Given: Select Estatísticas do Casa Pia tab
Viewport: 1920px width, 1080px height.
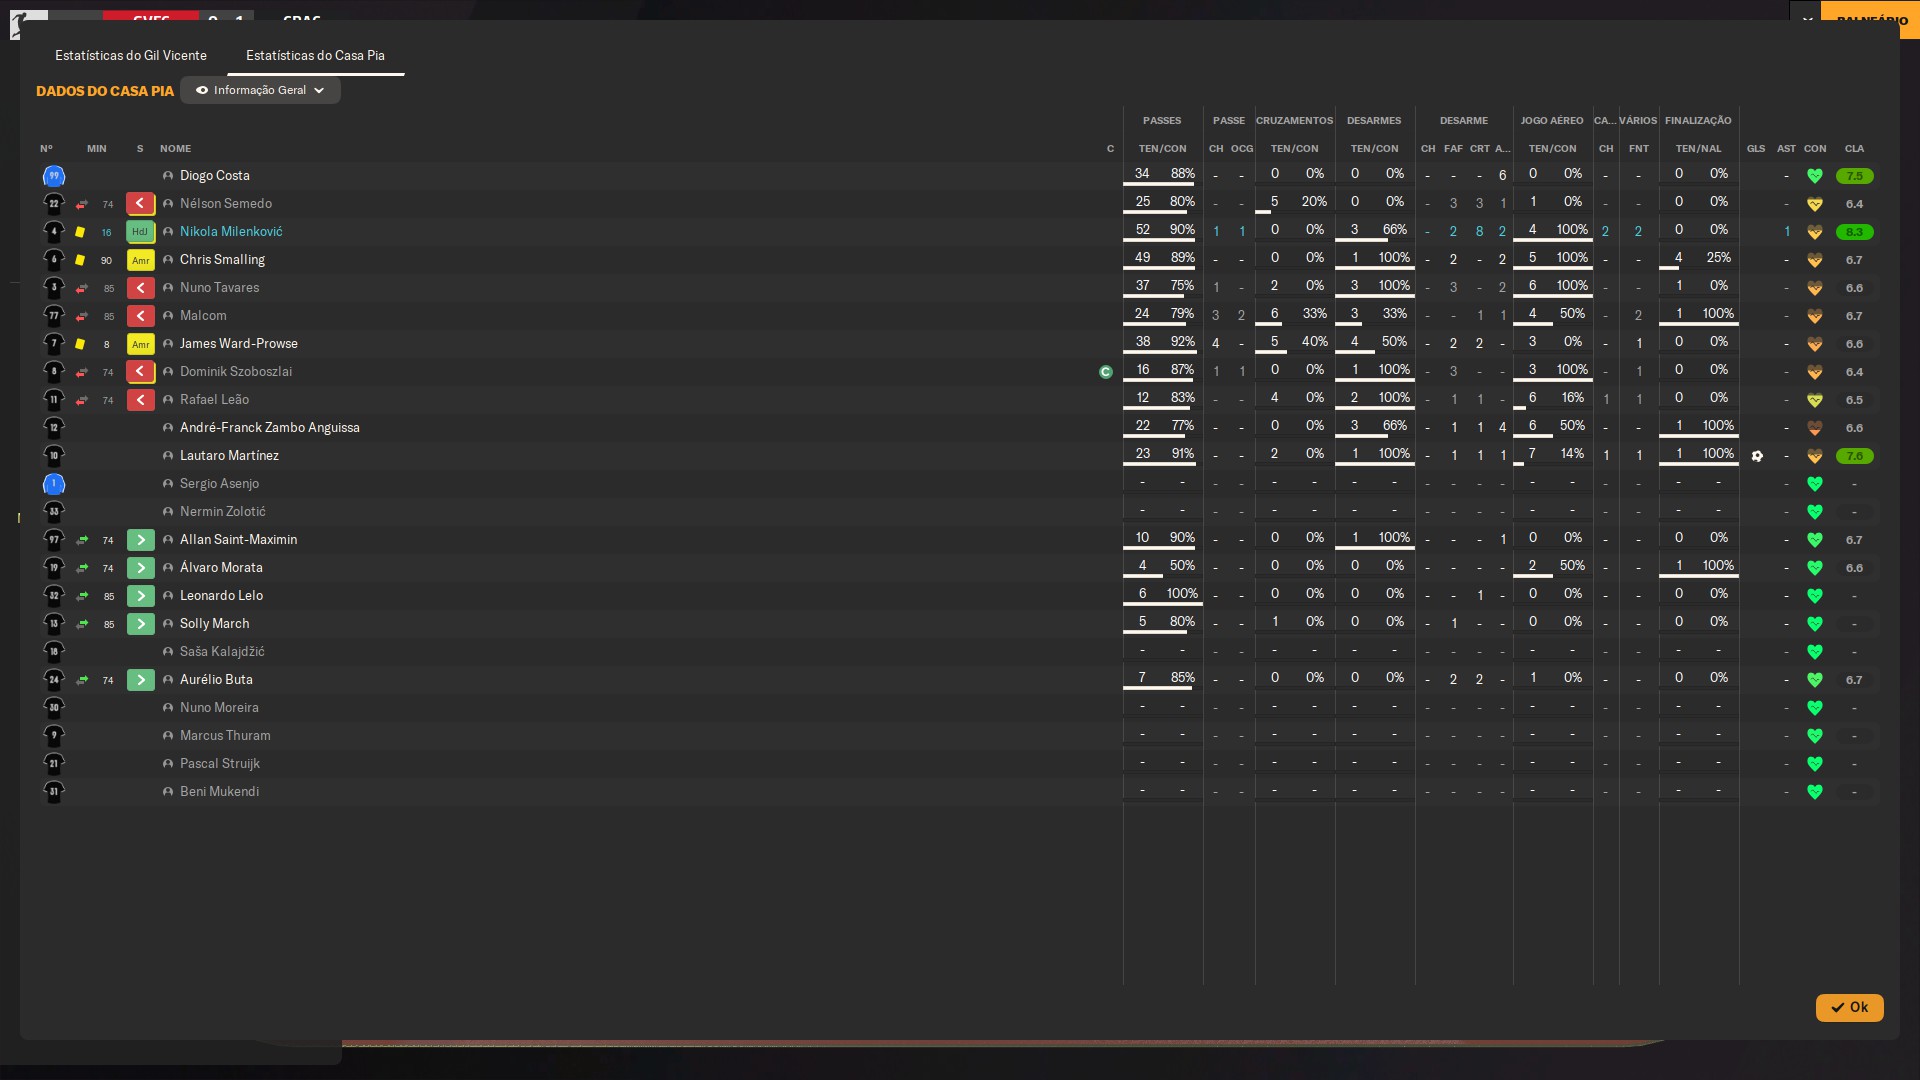Looking at the screenshot, I should (x=315, y=55).
